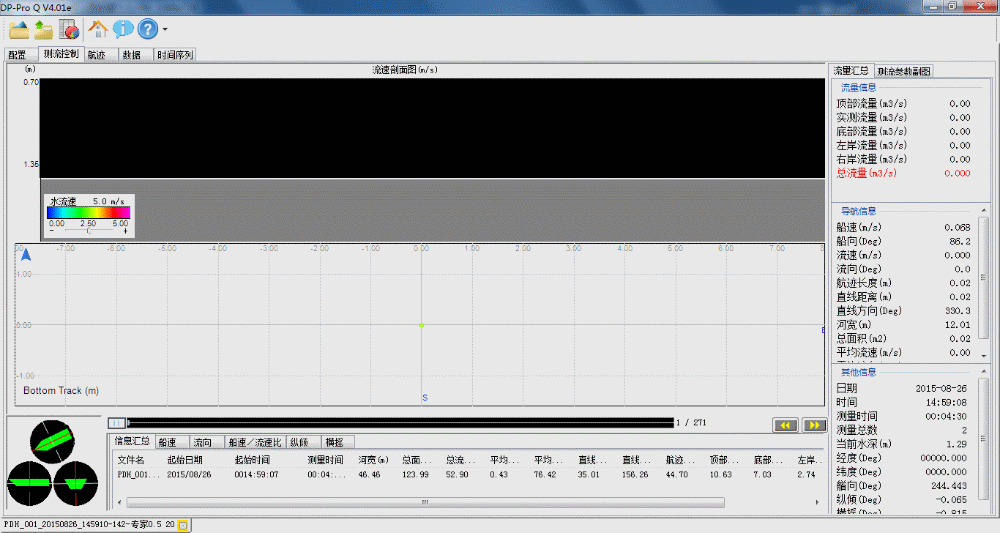Click the 文件名 column header
1000x533 pixels.
tap(131, 460)
